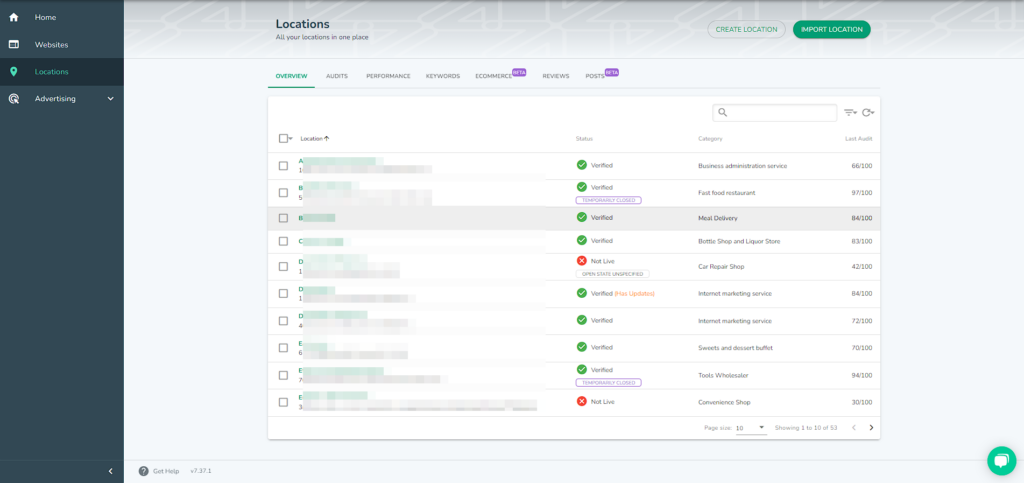Click the green check for Business administration service

click(581, 165)
